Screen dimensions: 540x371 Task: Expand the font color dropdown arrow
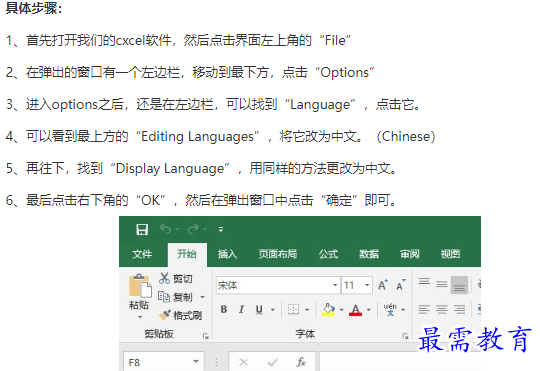point(368,310)
